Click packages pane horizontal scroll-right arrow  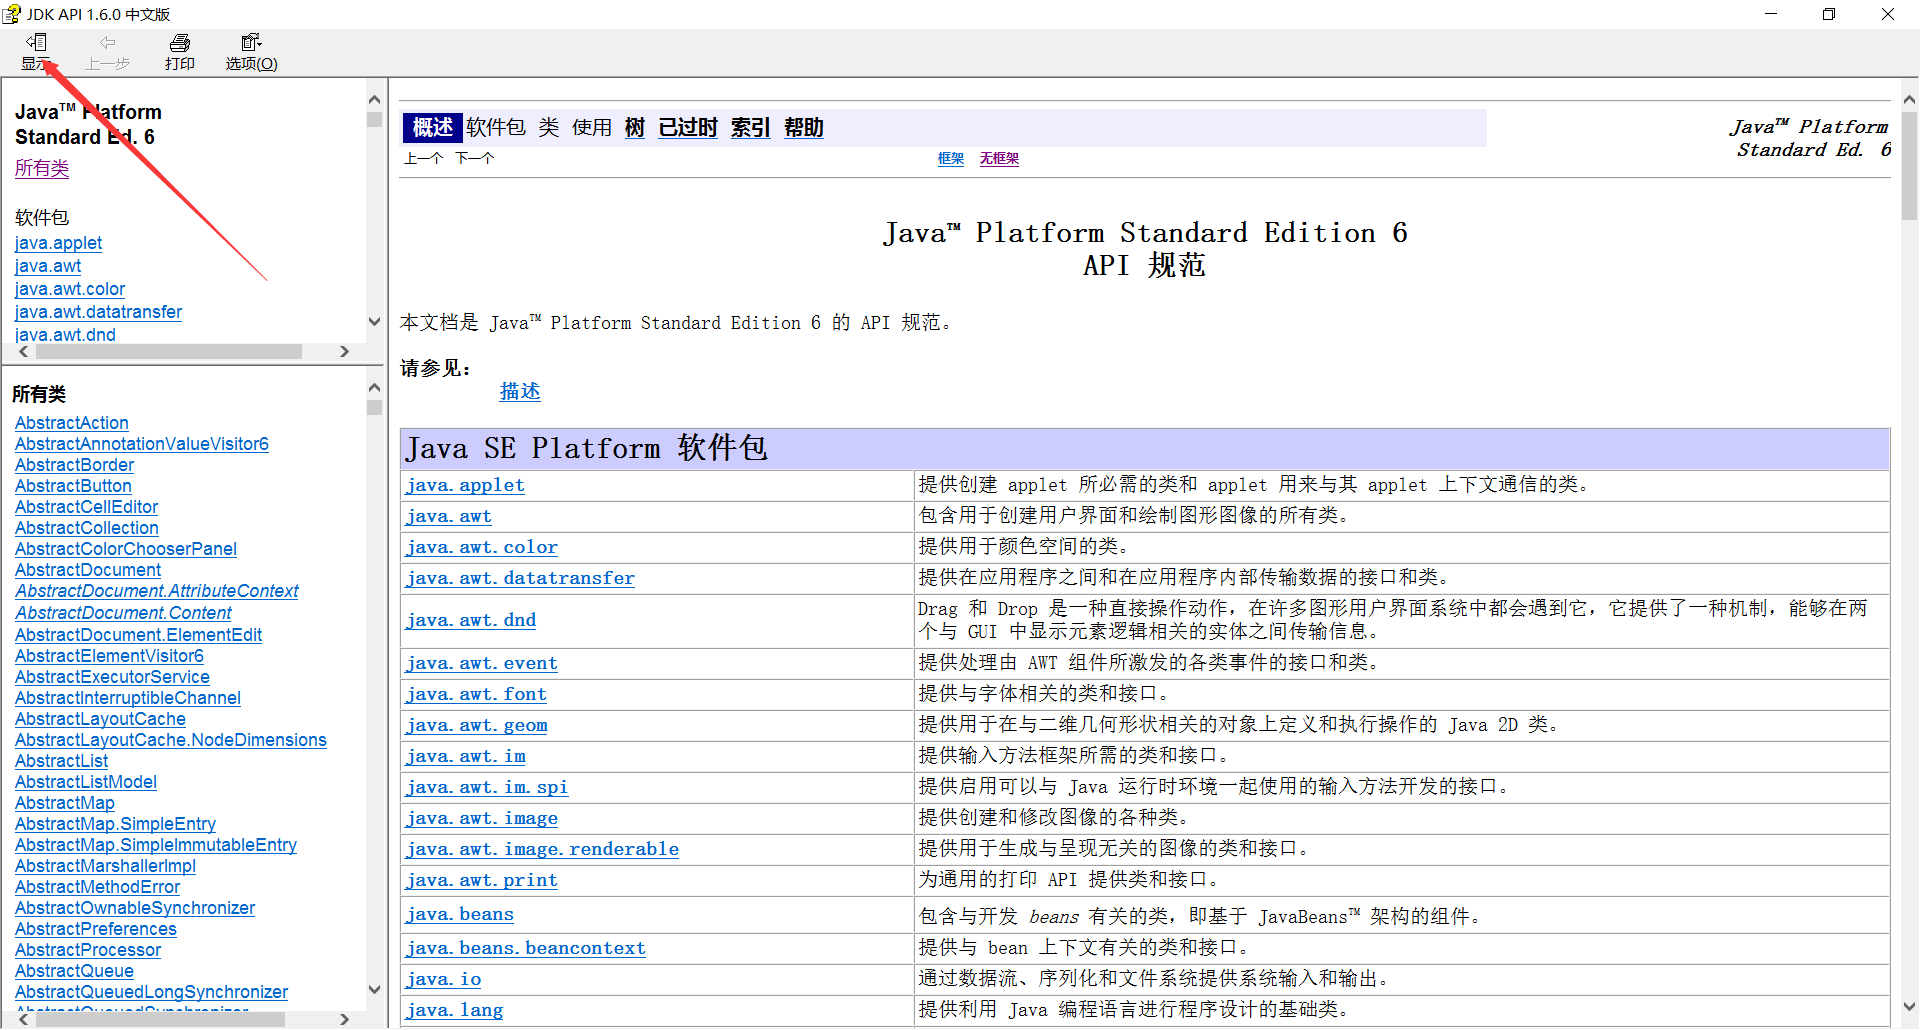click(x=344, y=352)
